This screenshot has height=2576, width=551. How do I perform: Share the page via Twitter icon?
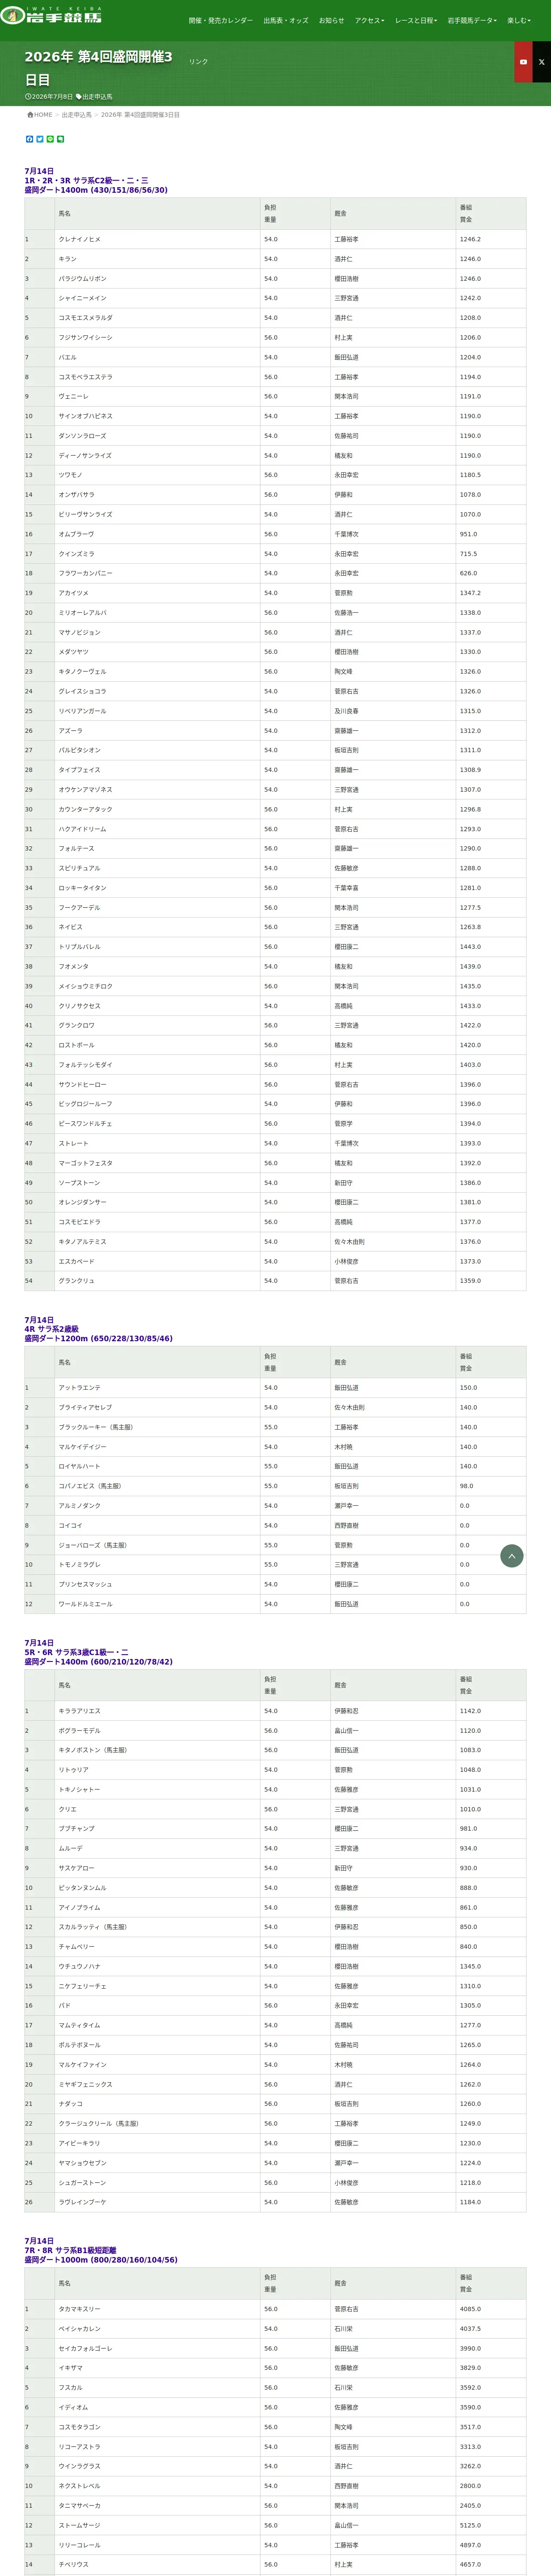pyautogui.click(x=40, y=139)
